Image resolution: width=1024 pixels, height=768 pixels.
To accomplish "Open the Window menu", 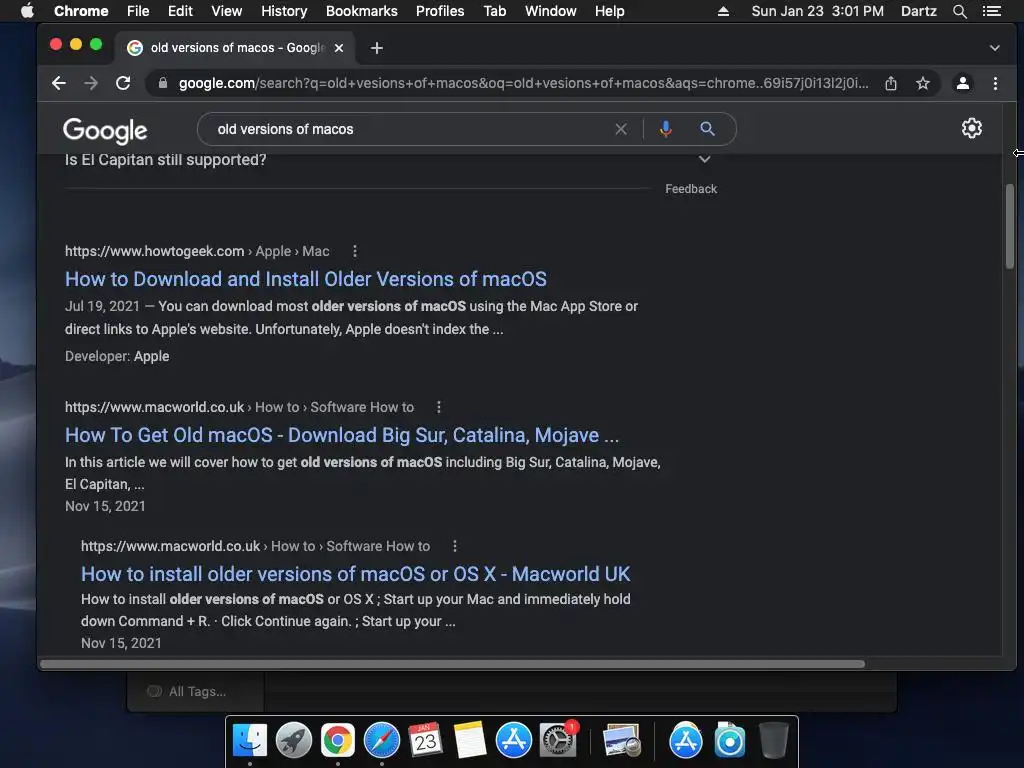I will click(551, 11).
